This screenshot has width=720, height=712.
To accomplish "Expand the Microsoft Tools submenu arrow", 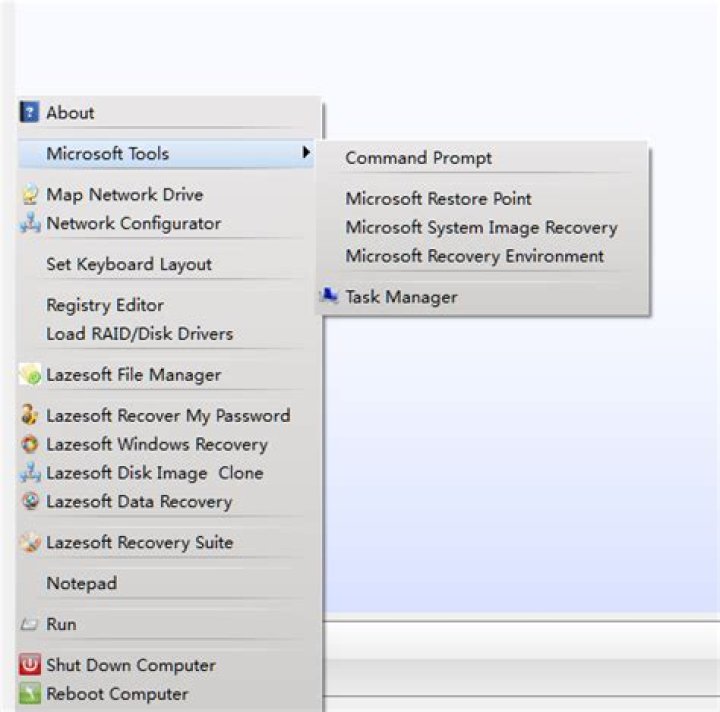I will [306, 152].
